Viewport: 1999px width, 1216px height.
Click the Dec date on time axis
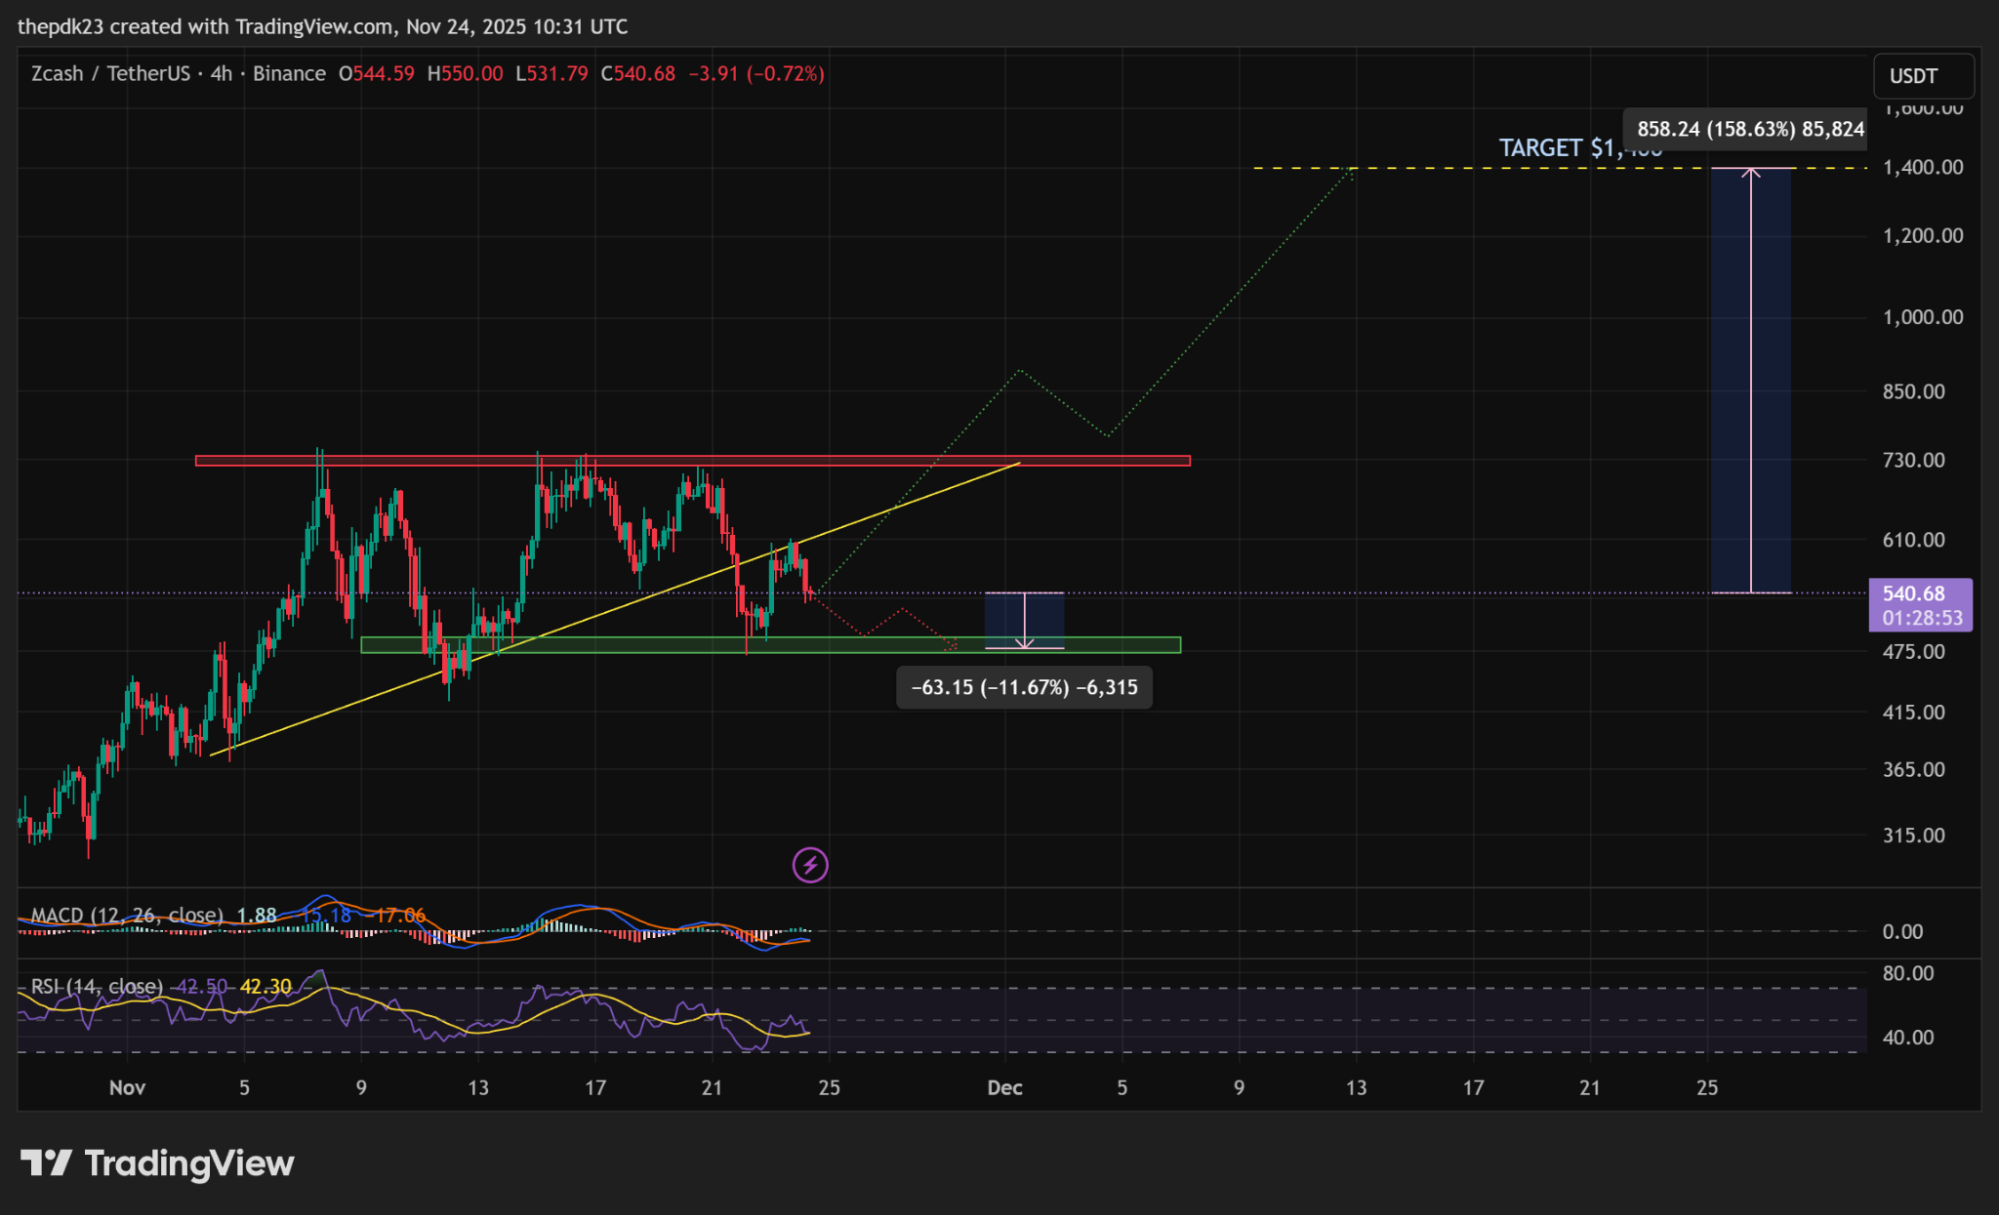1004,1088
